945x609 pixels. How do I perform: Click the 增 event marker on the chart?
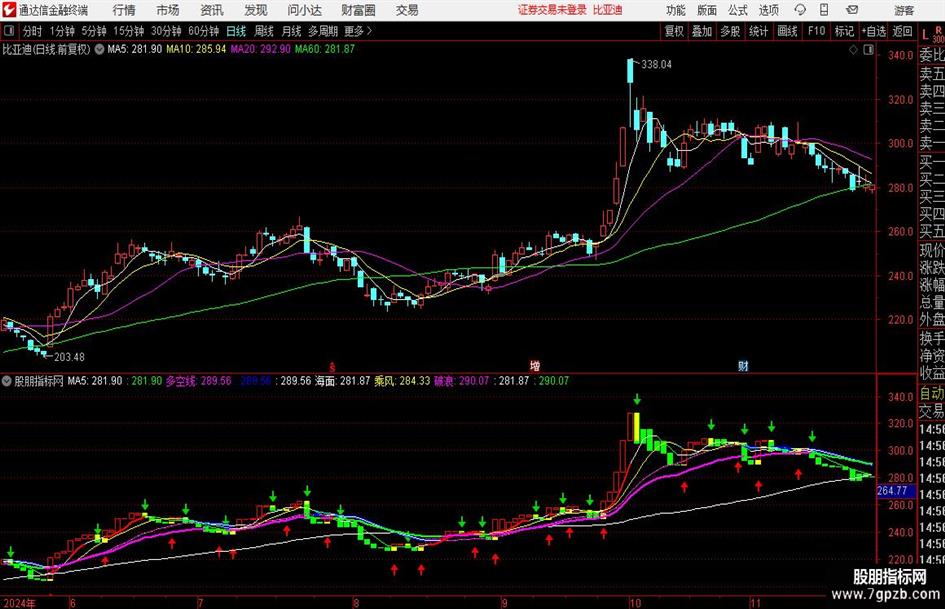pyautogui.click(x=535, y=366)
